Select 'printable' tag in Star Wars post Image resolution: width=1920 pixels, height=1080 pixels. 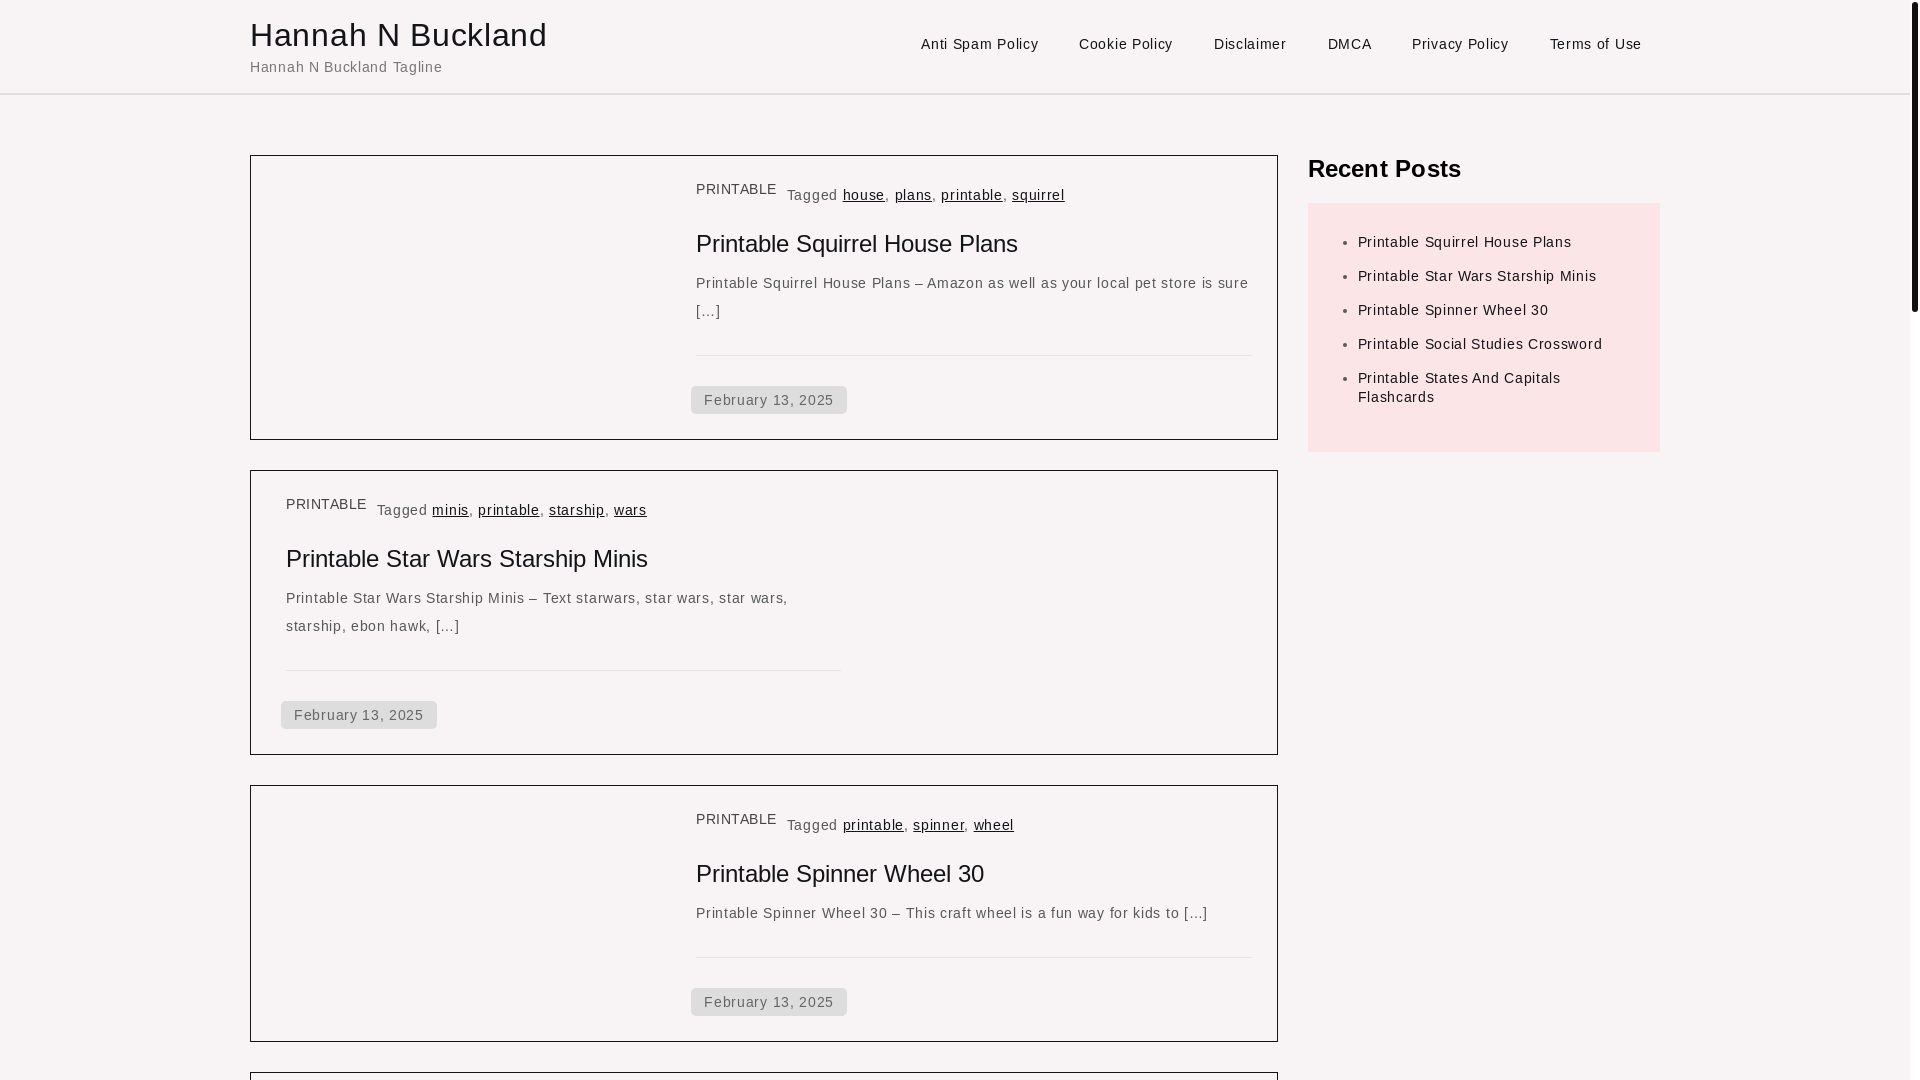[508, 510]
